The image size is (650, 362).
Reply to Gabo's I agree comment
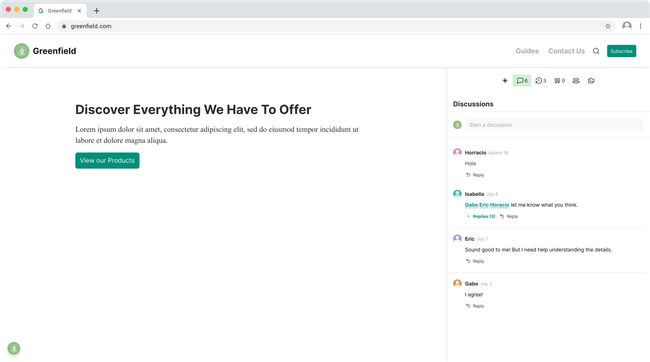[475, 306]
